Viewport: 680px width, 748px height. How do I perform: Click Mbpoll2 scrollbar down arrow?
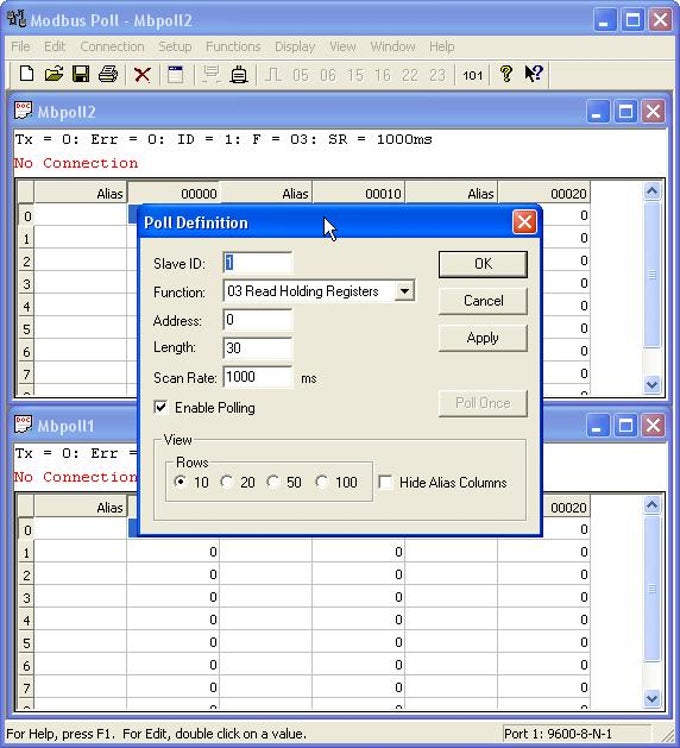(x=652, y=384)
